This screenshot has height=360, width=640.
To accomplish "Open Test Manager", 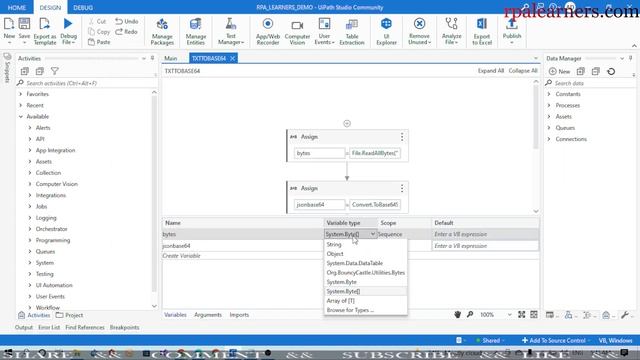I will tap(231, 31).
